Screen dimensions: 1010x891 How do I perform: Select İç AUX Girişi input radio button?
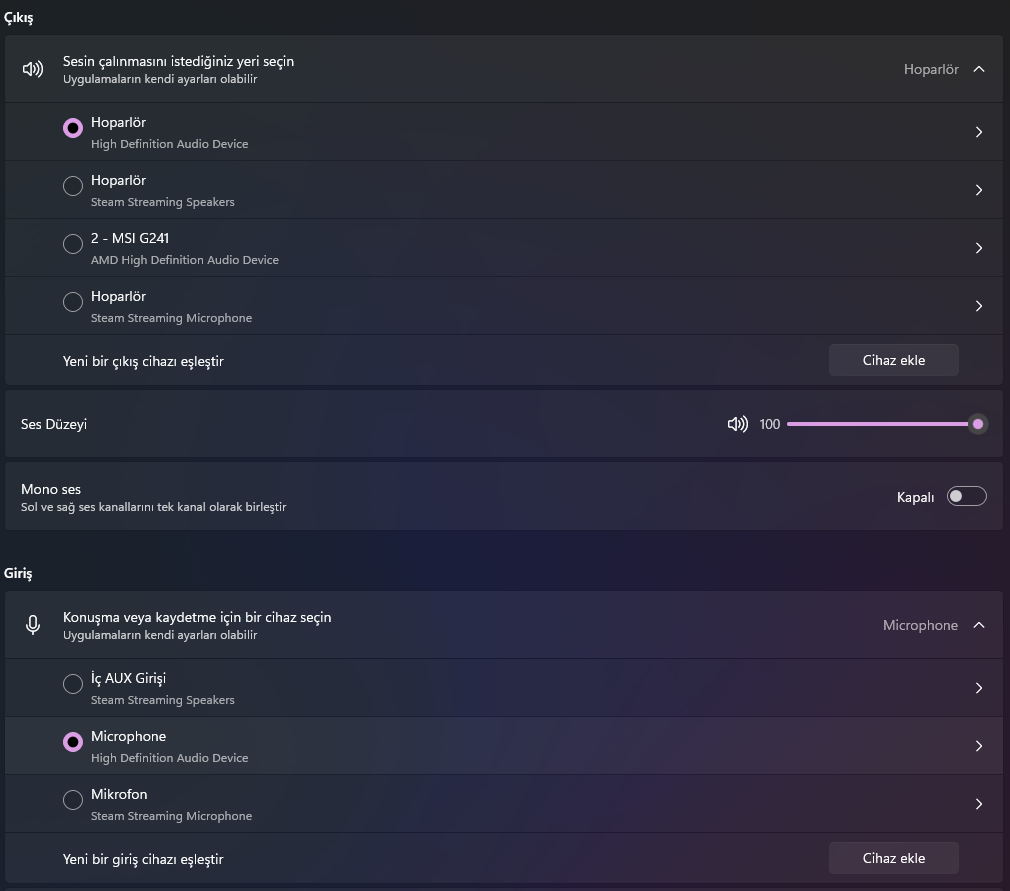(x=73, y=684)
